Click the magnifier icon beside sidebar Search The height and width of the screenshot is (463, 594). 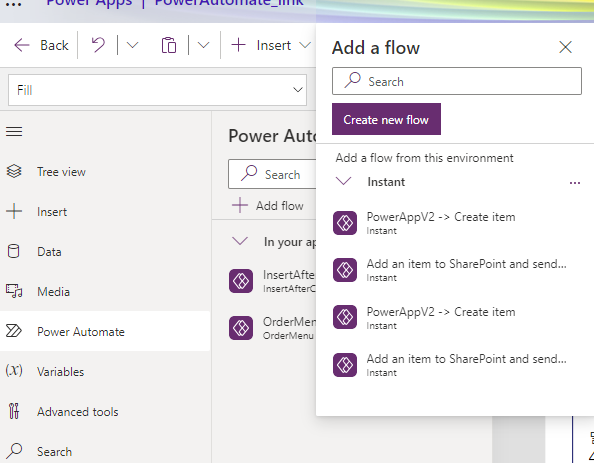point(14,451)
